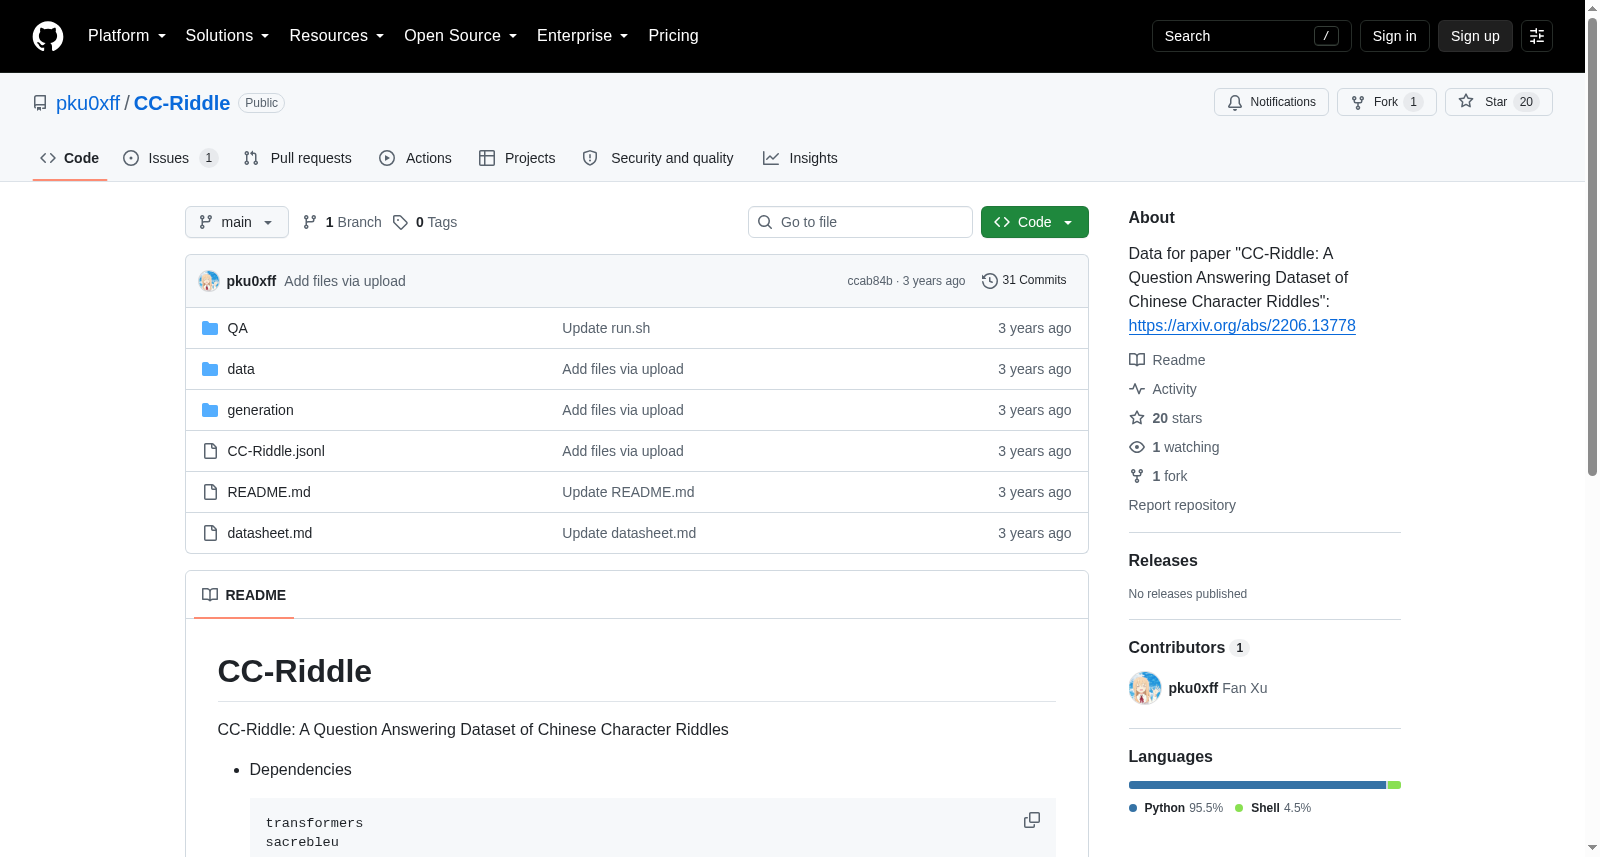Expand the Open Source menu
The width and height of the screenshot is (1600, 857).
(x=461, y=36)
